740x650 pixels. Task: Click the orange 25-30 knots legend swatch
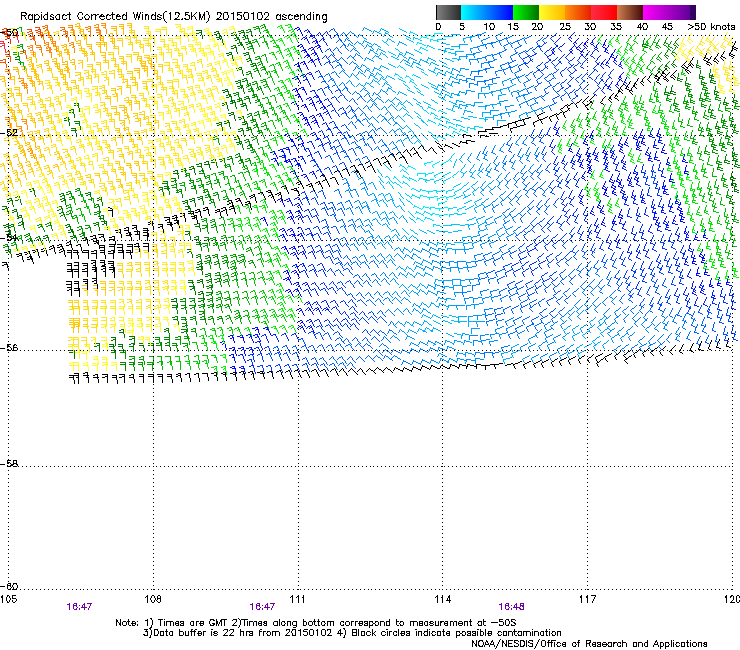(578, 12)
